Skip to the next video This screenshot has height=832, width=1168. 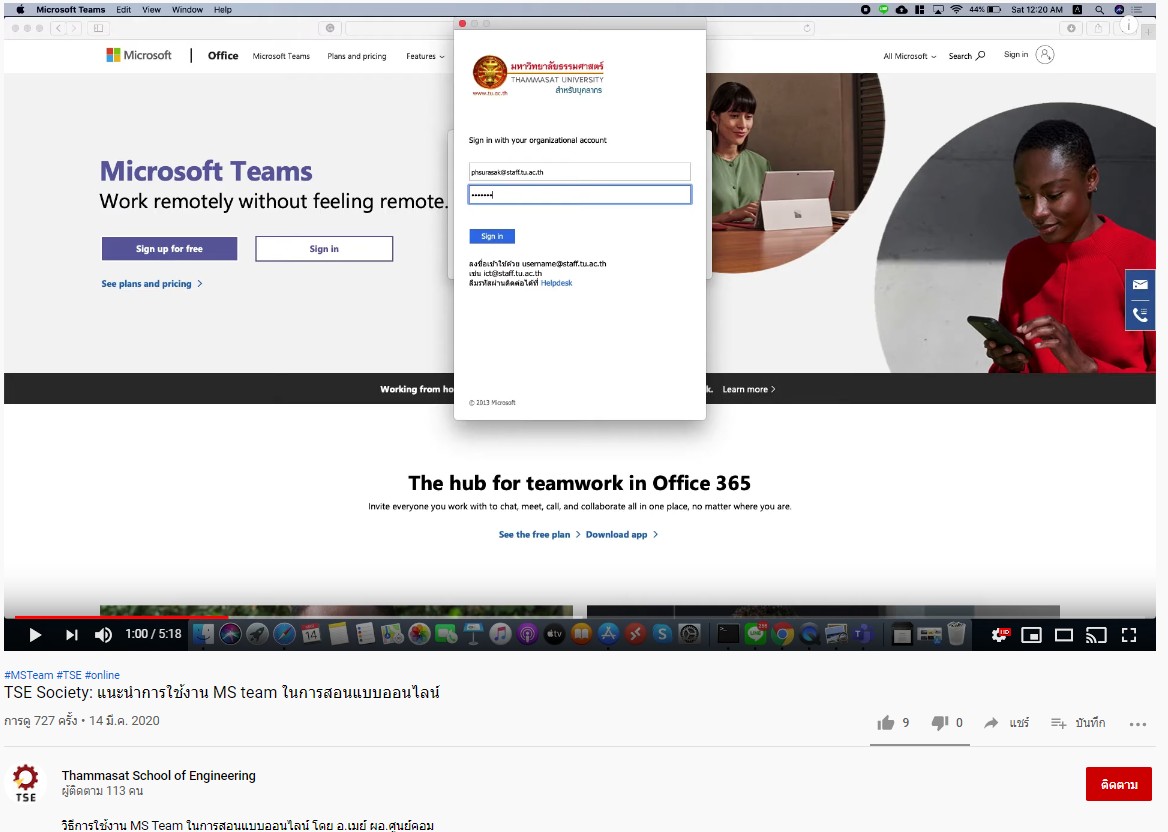pos(72,635)
